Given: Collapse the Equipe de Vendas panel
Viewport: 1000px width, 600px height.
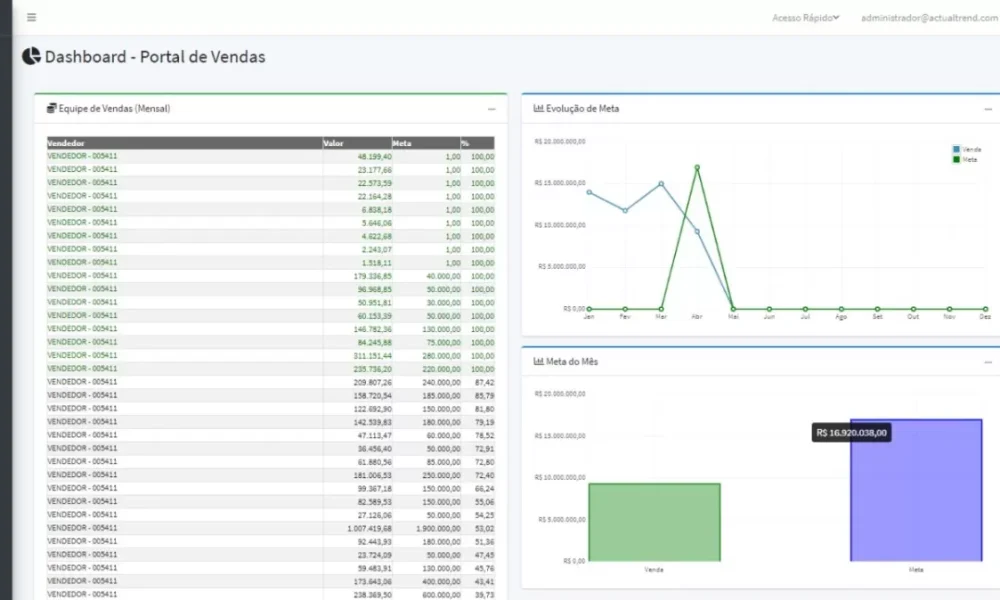Looking at the screenshot, I should (x=492, y=109).
